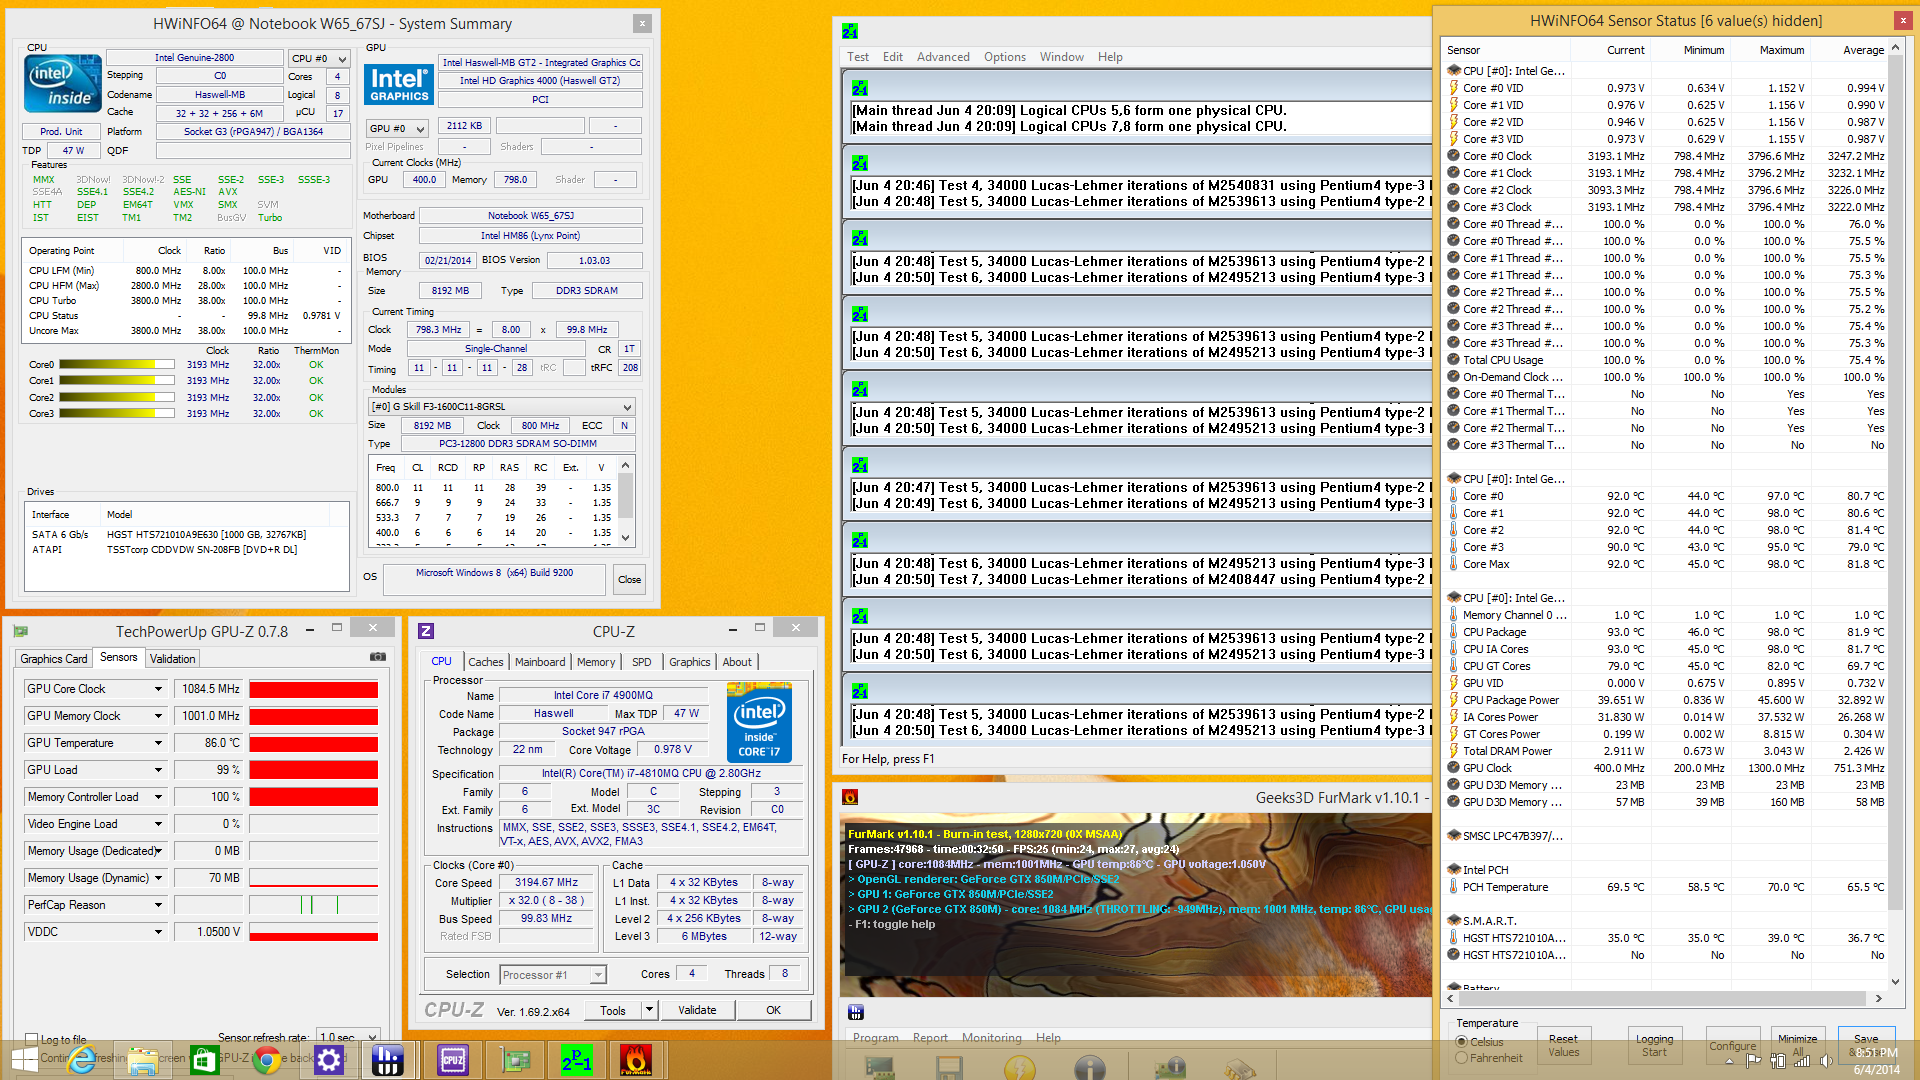Click the Core0 clock usage bar
The height and width of the screenshot is (1080, 1920).
coord(117,365)
